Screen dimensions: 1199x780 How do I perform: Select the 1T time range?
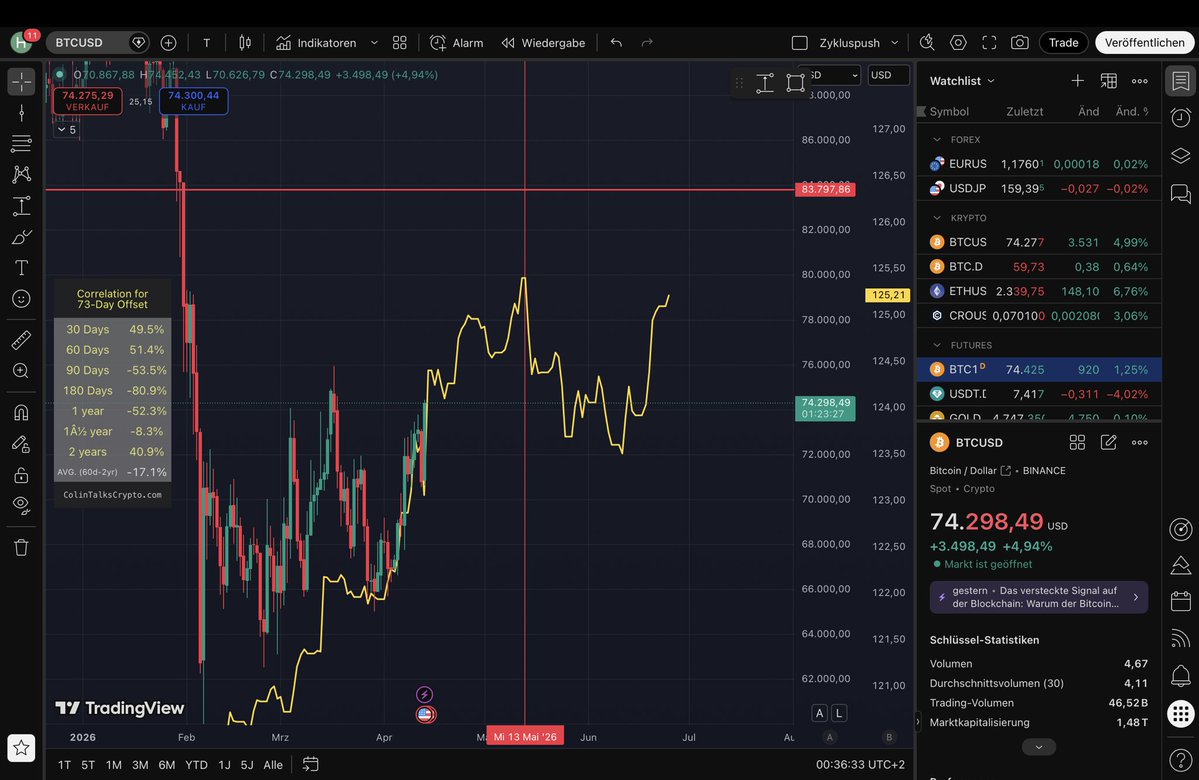pyautogui.click(x=64, y=765)
